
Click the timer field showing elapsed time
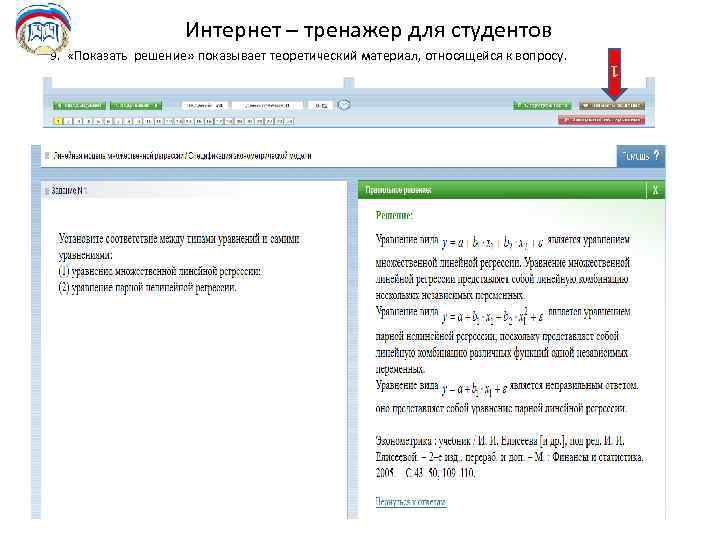[x=321, y=106]
